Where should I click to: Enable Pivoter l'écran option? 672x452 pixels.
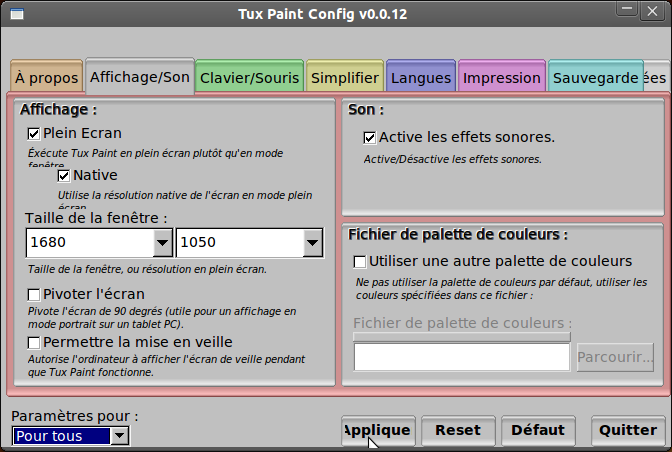click(x=34, y=294)
